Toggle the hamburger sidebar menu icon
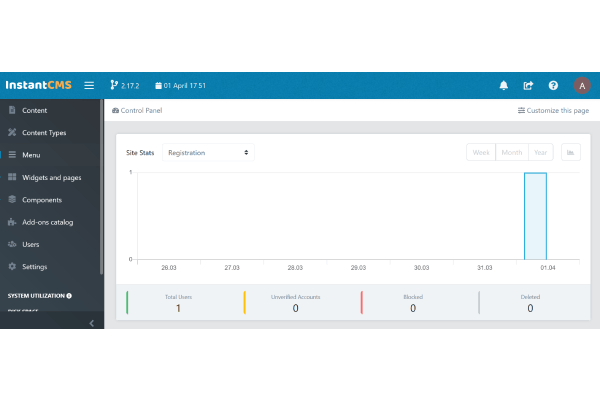600x400 pixels. pyautogui.click(x=89, y=86)
